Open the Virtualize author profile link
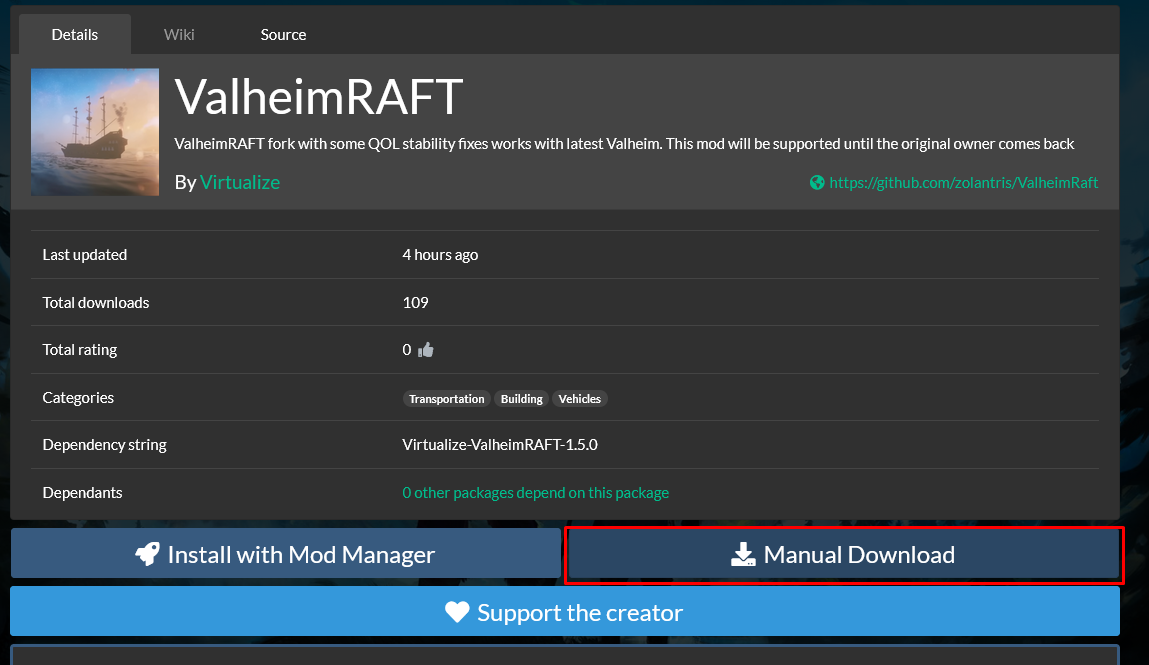The image size is (1149, 665). click(x=240, y=182)
